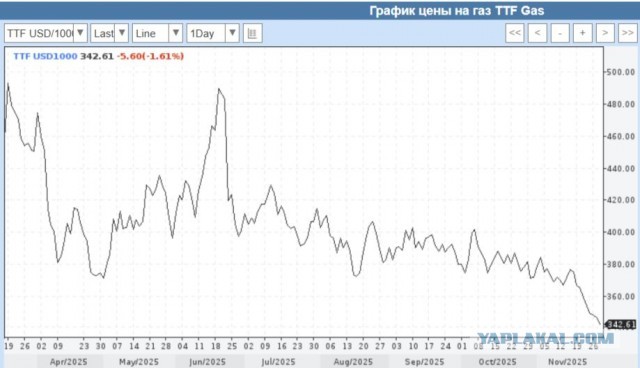
Task: Click the 400.00 price axis label
Action: pyautogui.click(x=621, y=232)
